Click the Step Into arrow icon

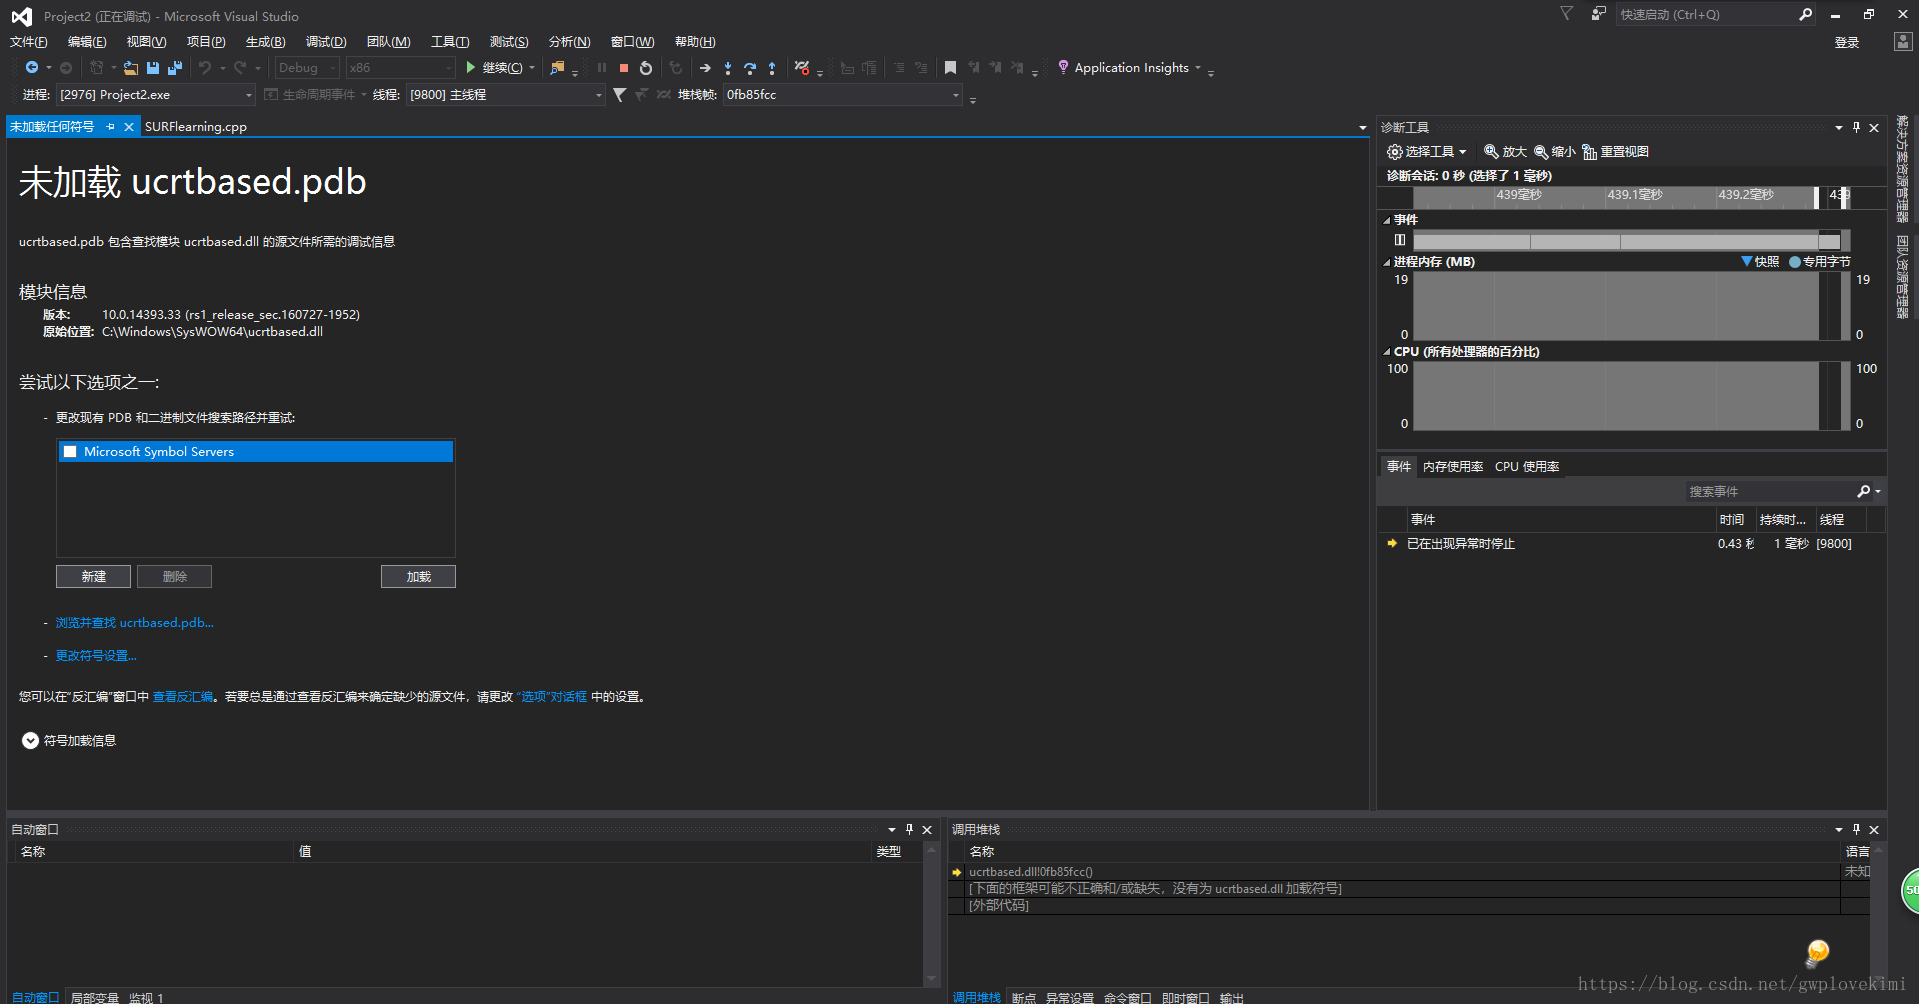pos(728,68)
